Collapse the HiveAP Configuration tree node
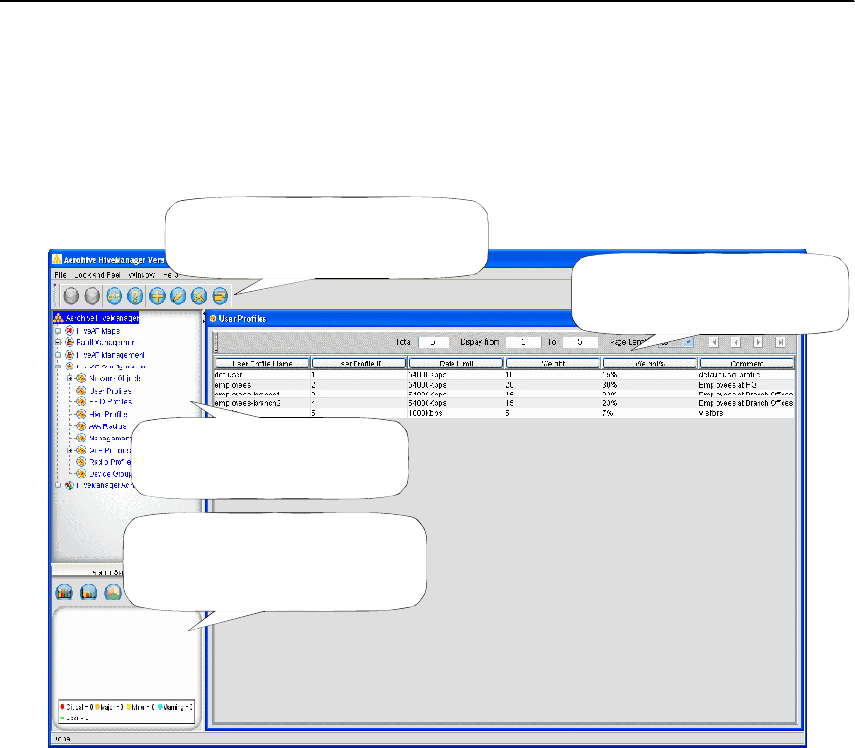 click(x=58, y=367)
